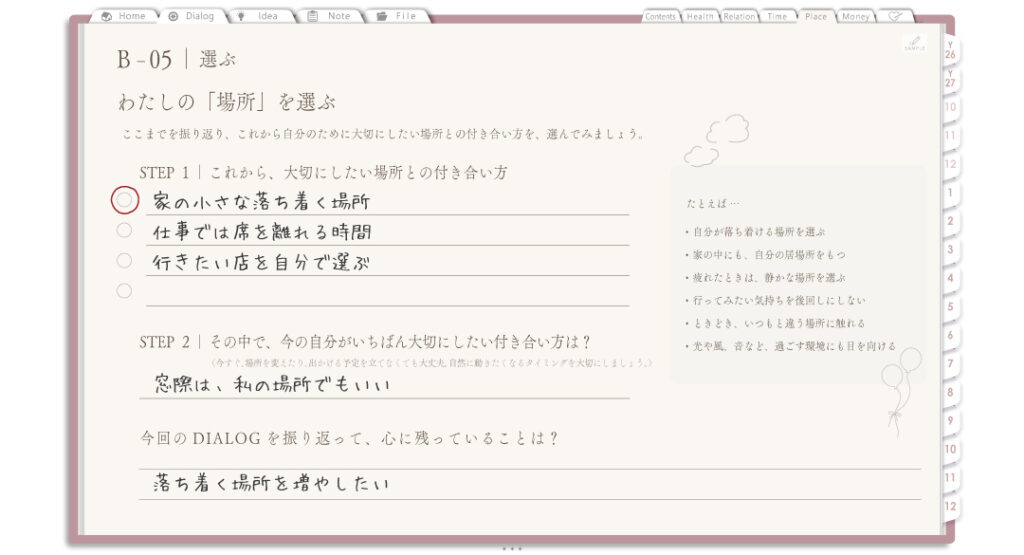Select the radio for 行きたい店を自分で選ぶ
This screenshot has height=555, width=1024.
(x=124, y=261)
